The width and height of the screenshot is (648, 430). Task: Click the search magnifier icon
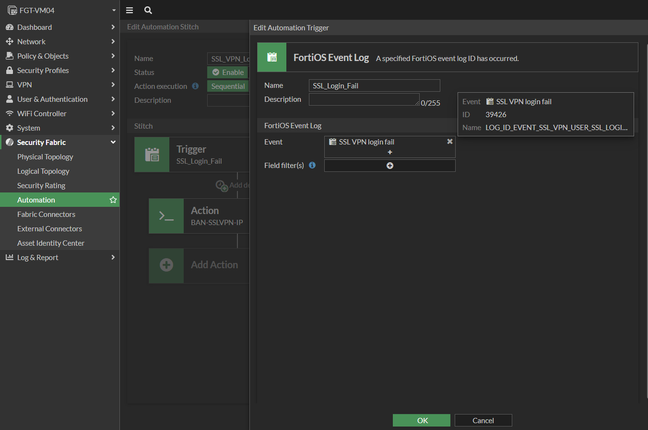click(148, 10)
